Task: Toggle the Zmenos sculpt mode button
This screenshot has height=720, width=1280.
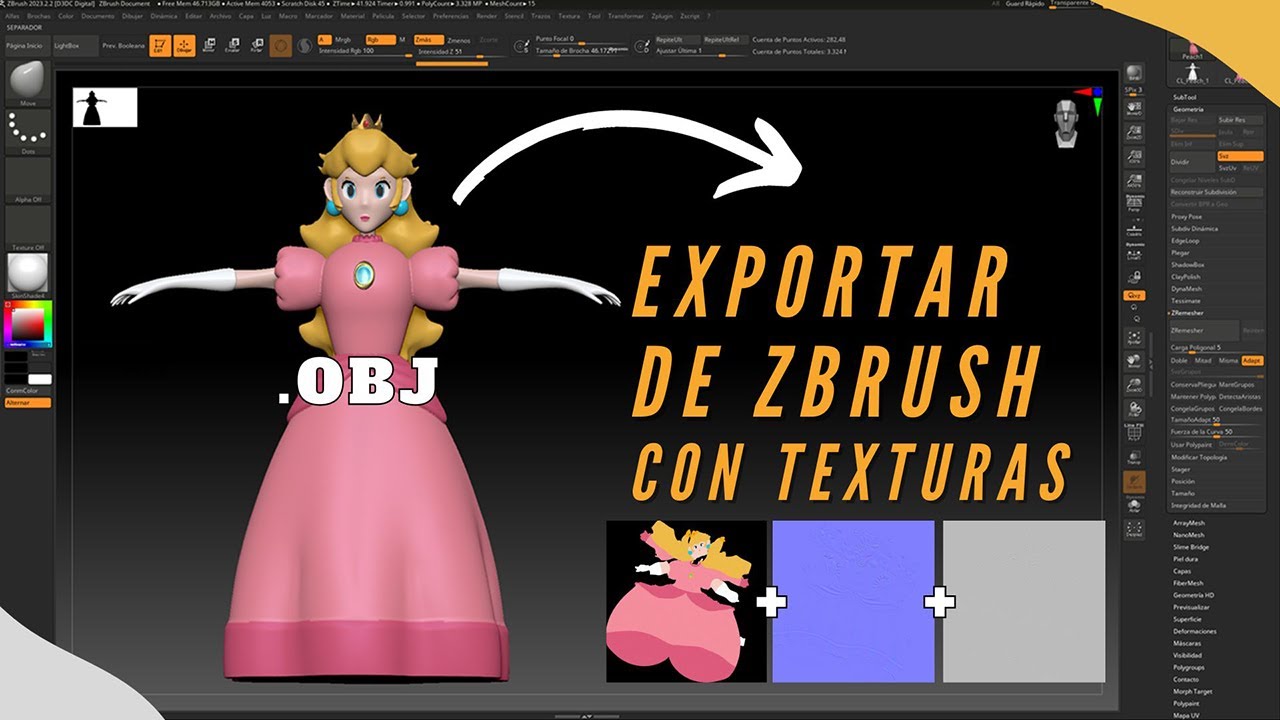Action: (459, 40)
